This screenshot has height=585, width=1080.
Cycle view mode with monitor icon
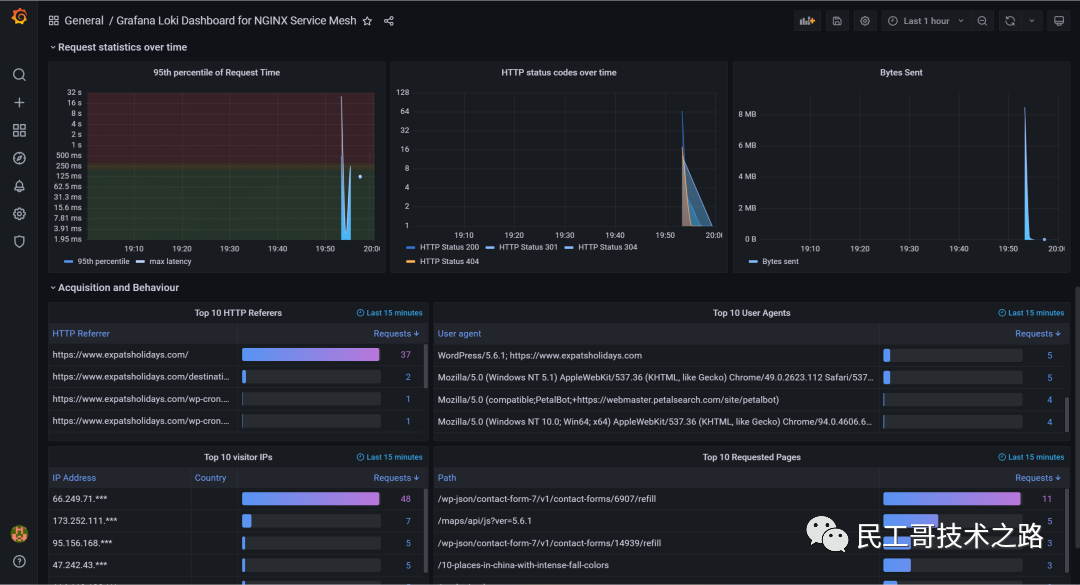[1059, 21]
